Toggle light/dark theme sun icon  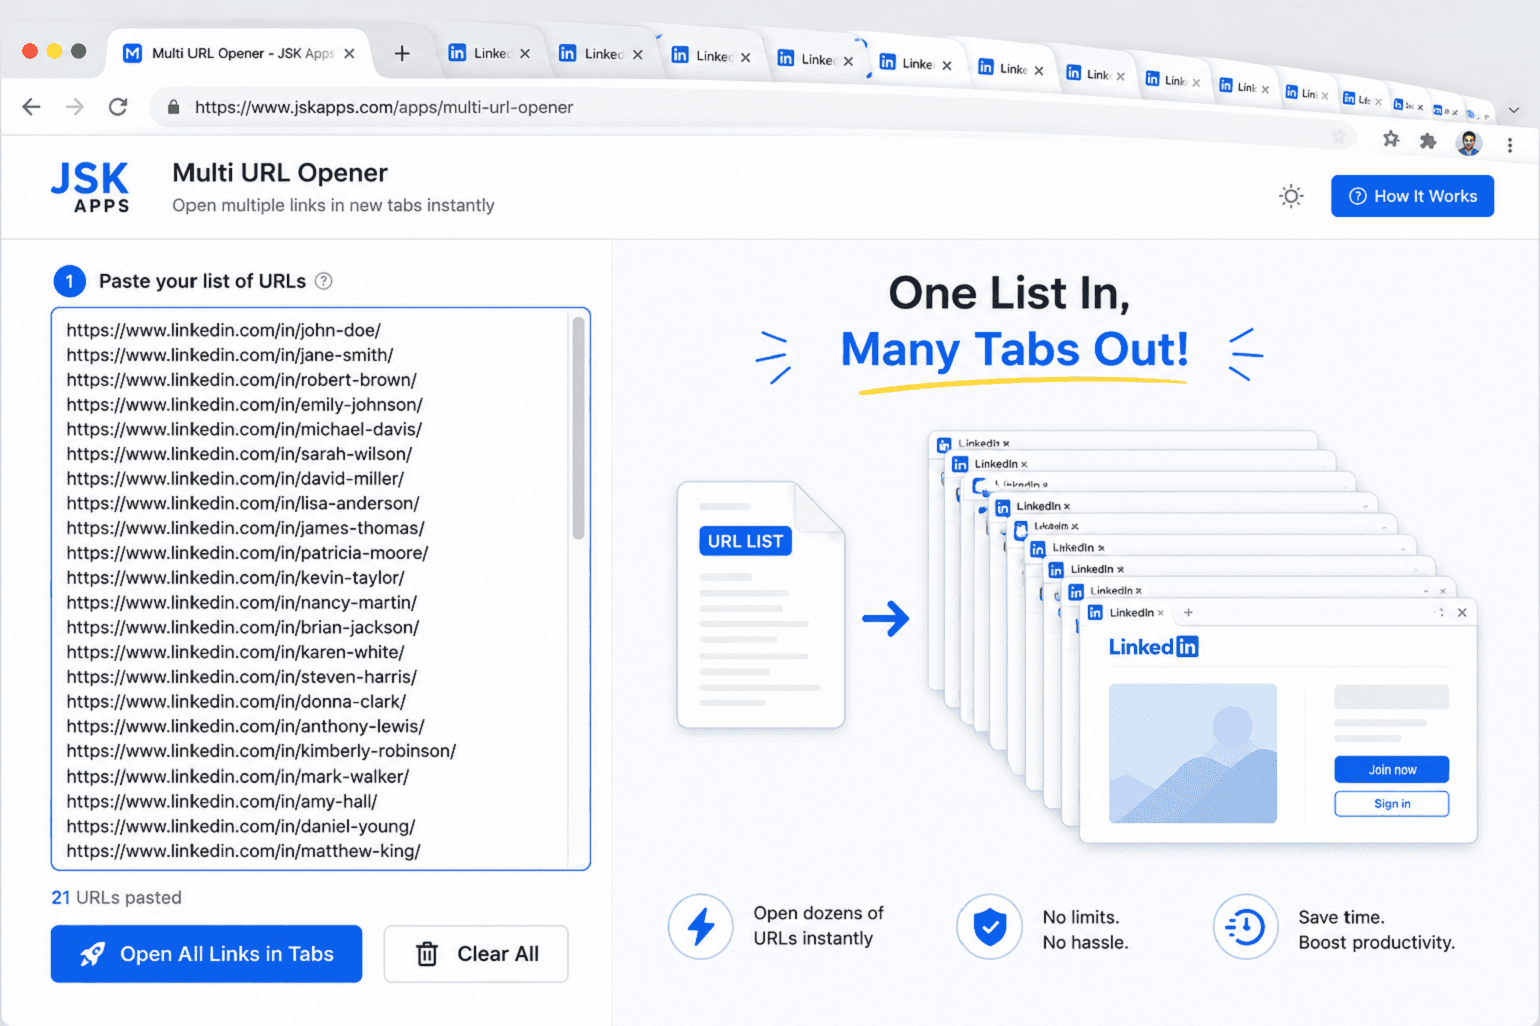click(1292, 196)
